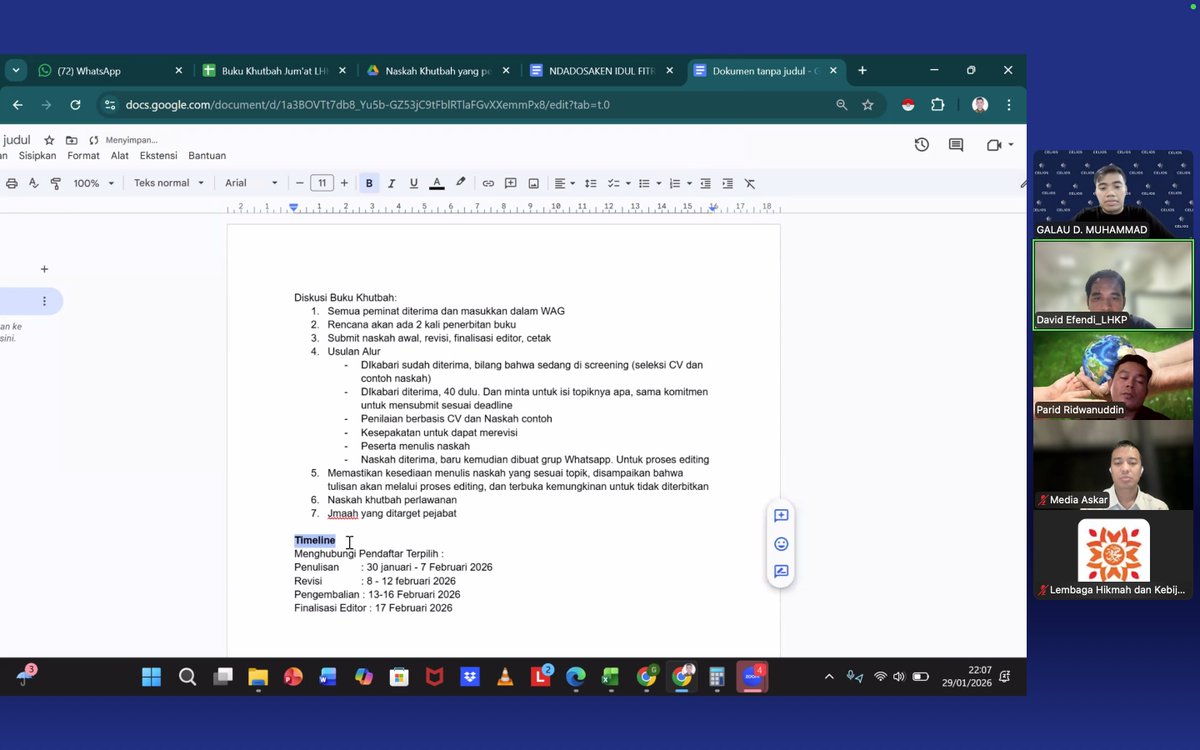Open the line and paragraph spacing icon
Image resolution: width=1200 pixels, height=750 pixels.
pyautogui.click(x=590, y=183)
